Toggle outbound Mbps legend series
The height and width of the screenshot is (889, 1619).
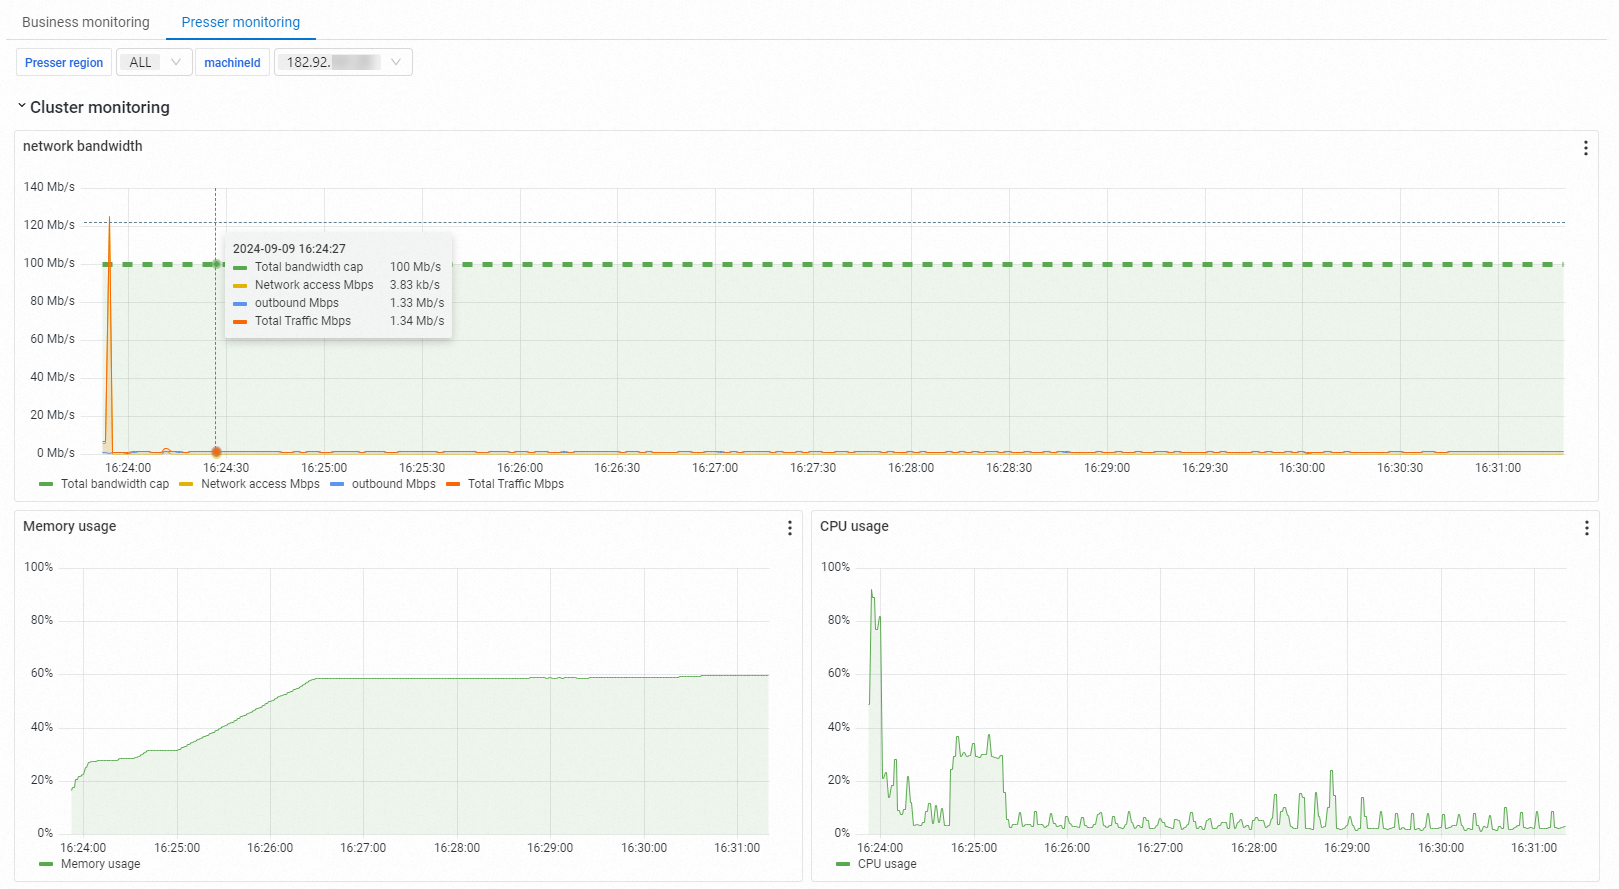click(x=383, y=484)
